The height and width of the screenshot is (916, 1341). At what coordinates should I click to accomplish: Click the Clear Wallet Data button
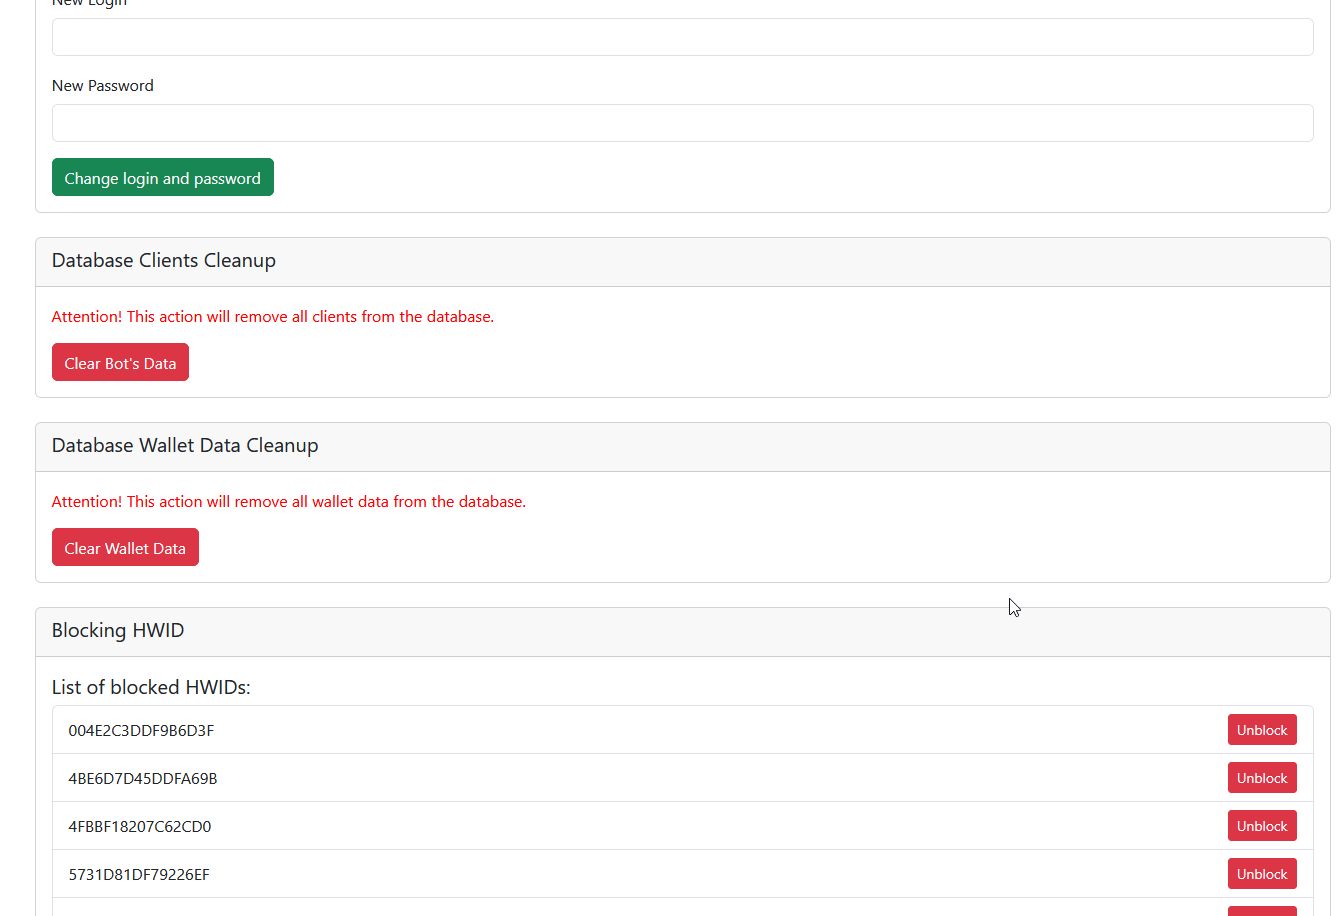click(125, 548)
